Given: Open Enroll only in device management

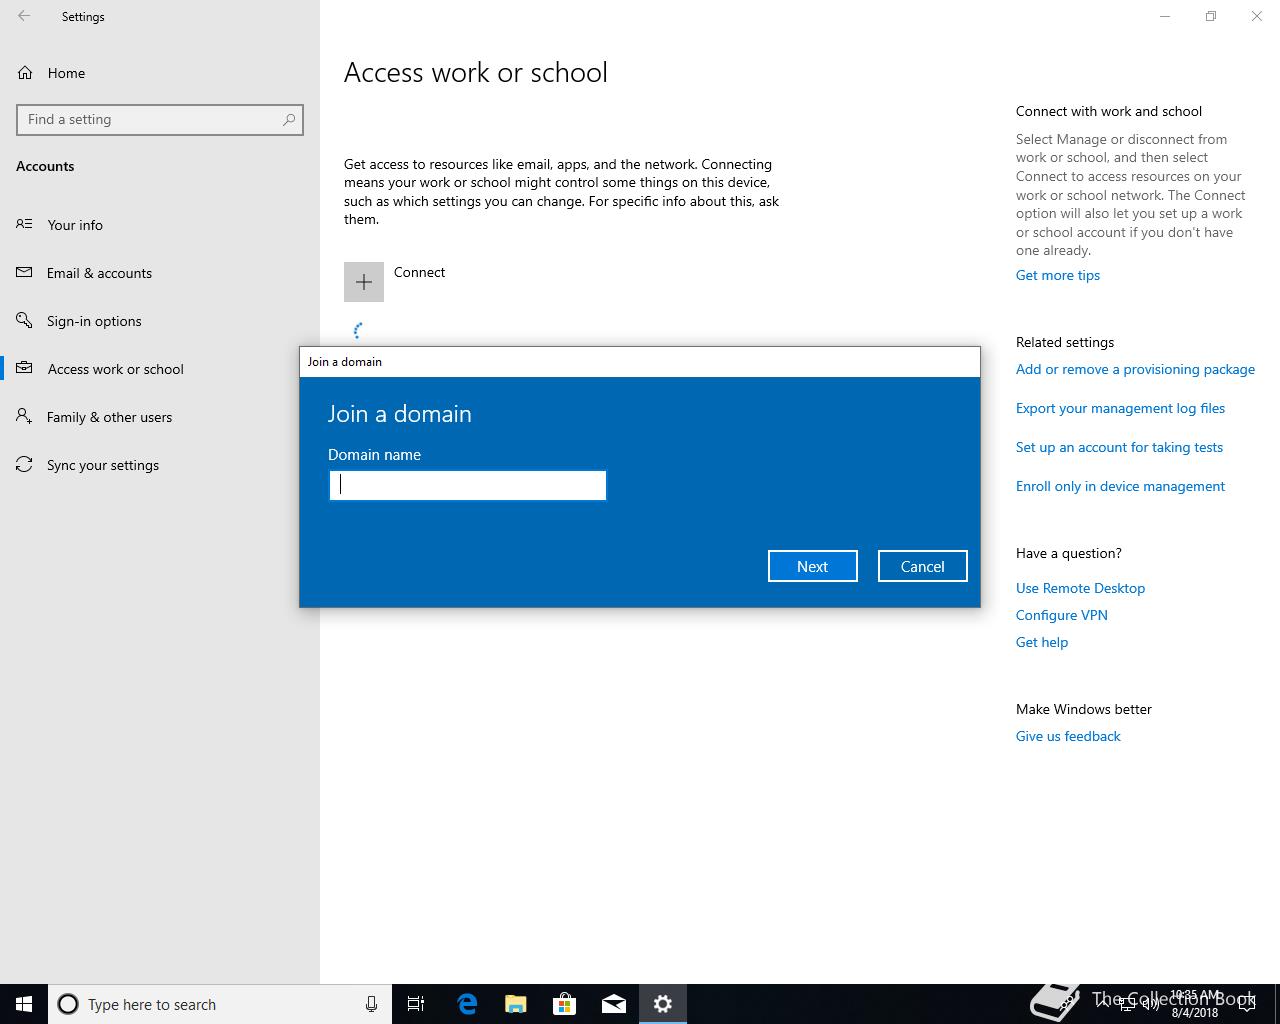Looking at the screenshot, I should tap(1120, 486).
